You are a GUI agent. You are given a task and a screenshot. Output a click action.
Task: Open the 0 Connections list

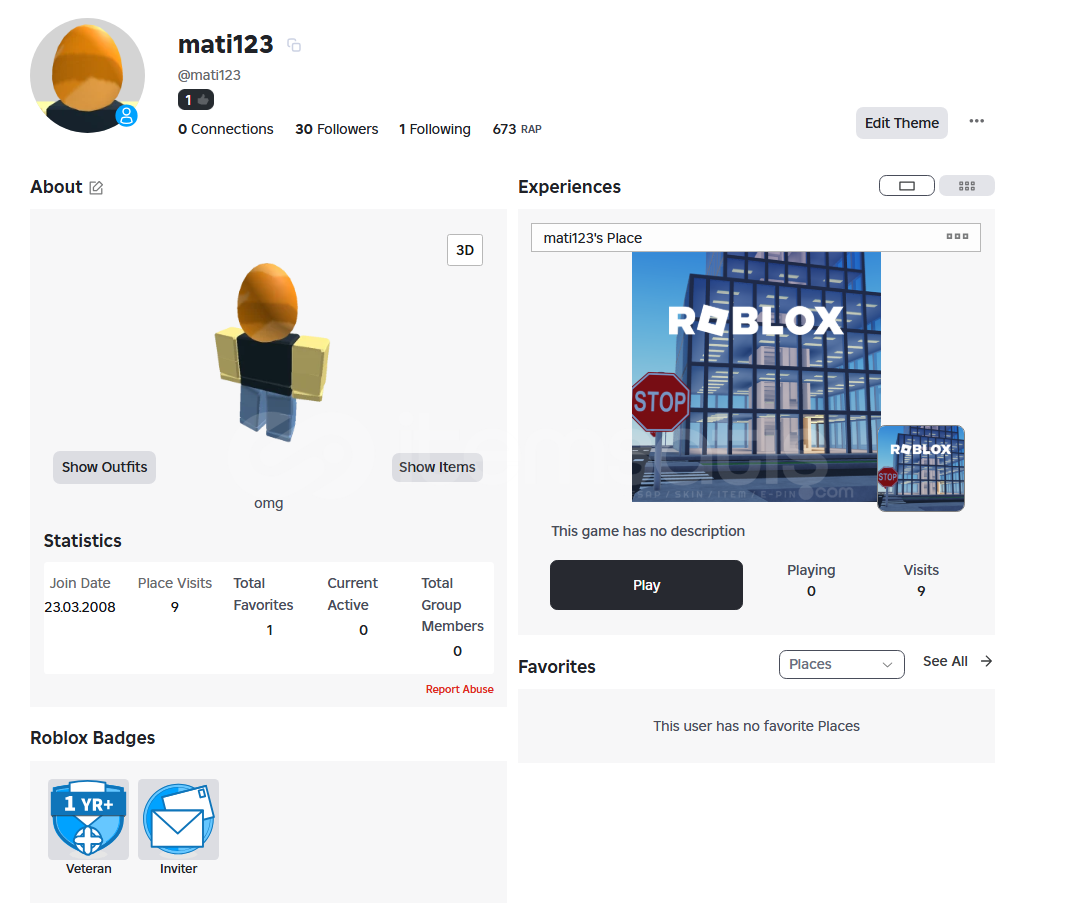click(x=225, y=129)
